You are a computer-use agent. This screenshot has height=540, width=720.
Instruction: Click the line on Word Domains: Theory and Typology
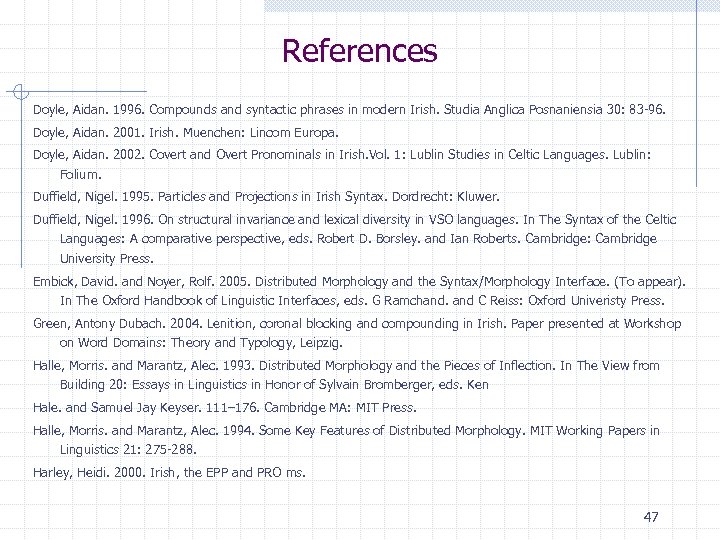click(x=201, y=343)
